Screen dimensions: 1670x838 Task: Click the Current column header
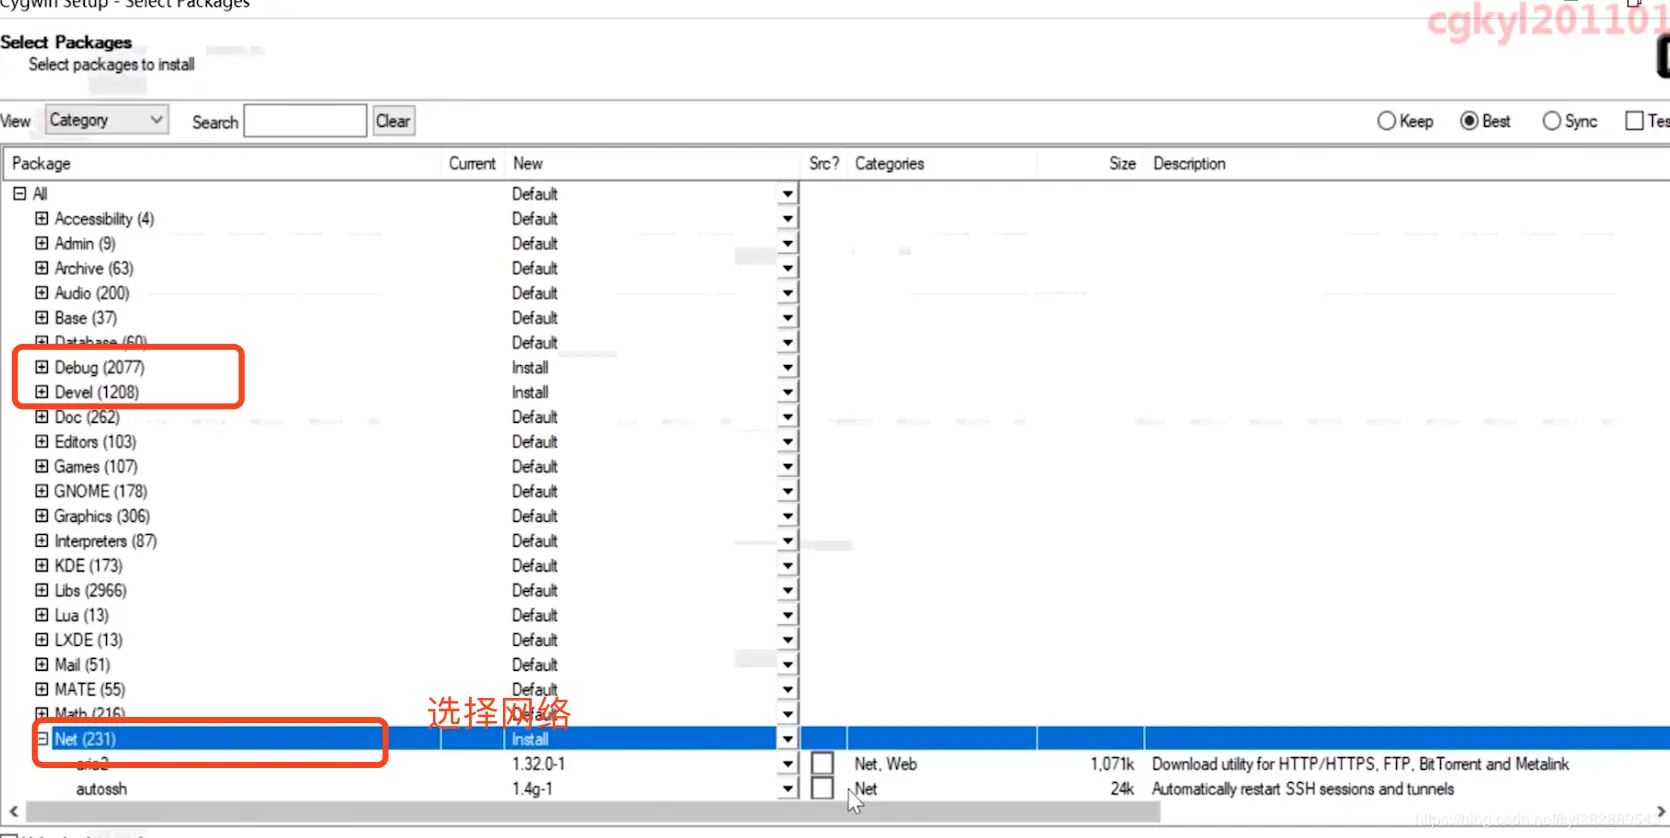pos(472,164)
